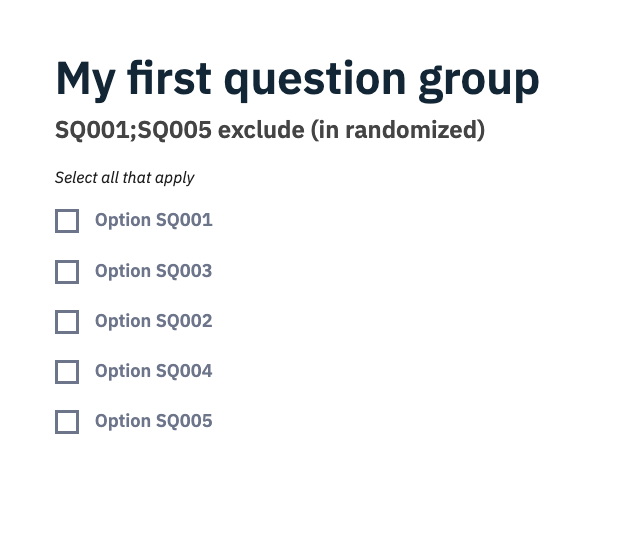Click the 'Option SQ005' label text
Viewport: 643px width, 533px height.
coord(153,421)
